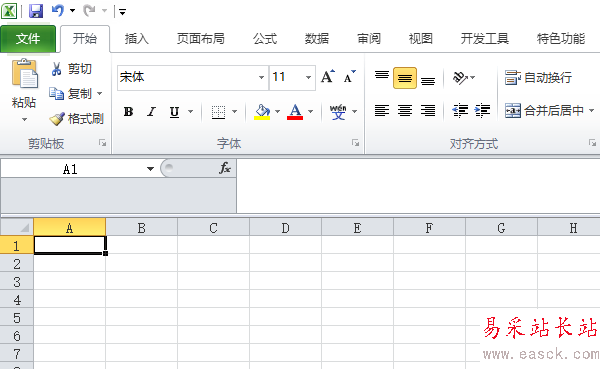Toggle bold formatting
600x369 pixels.
(129, 112)
